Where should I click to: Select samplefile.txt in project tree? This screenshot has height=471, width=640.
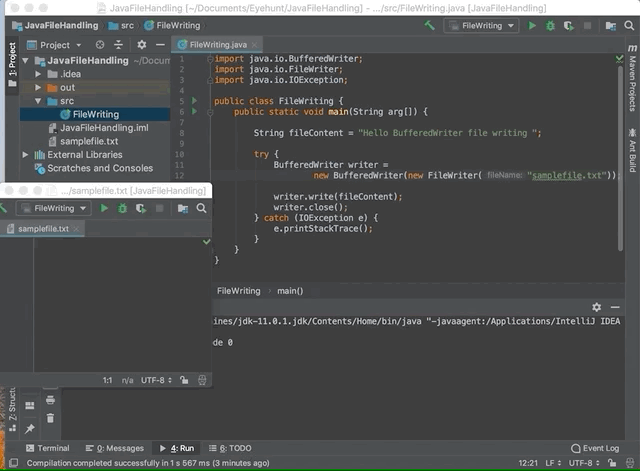(83, 141)
